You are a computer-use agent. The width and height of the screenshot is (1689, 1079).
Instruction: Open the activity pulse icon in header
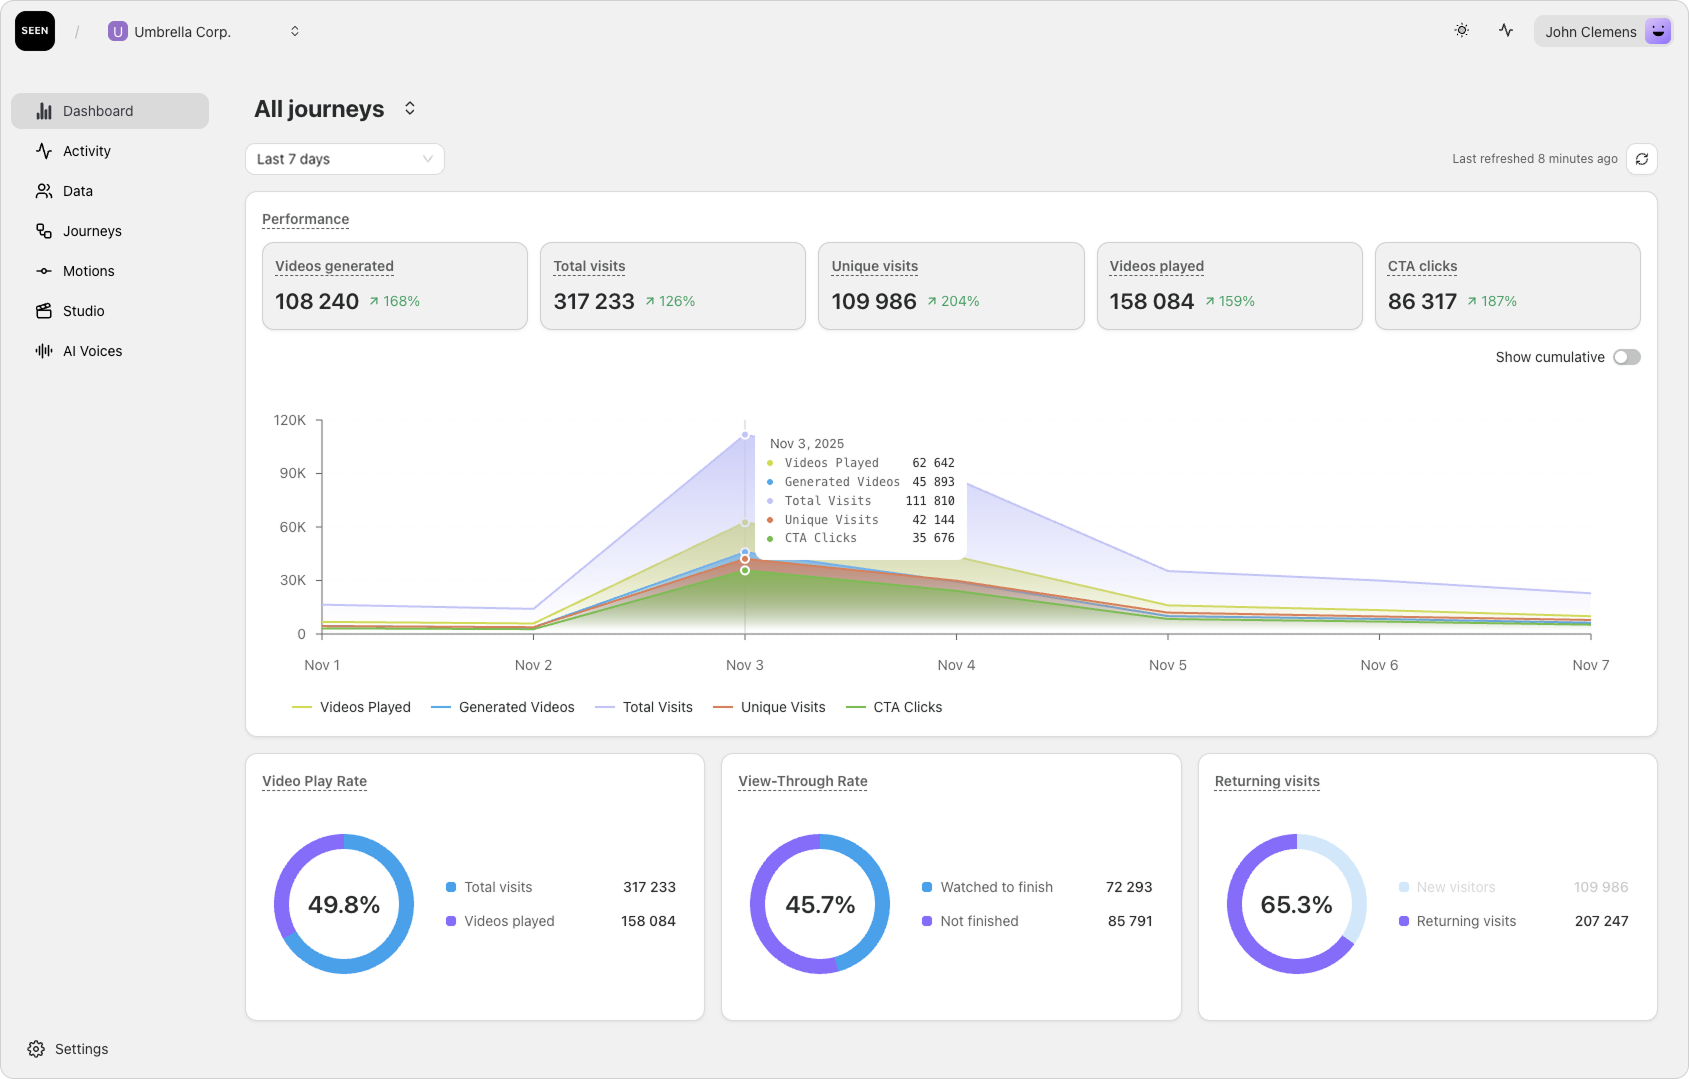click(1506, 31)
